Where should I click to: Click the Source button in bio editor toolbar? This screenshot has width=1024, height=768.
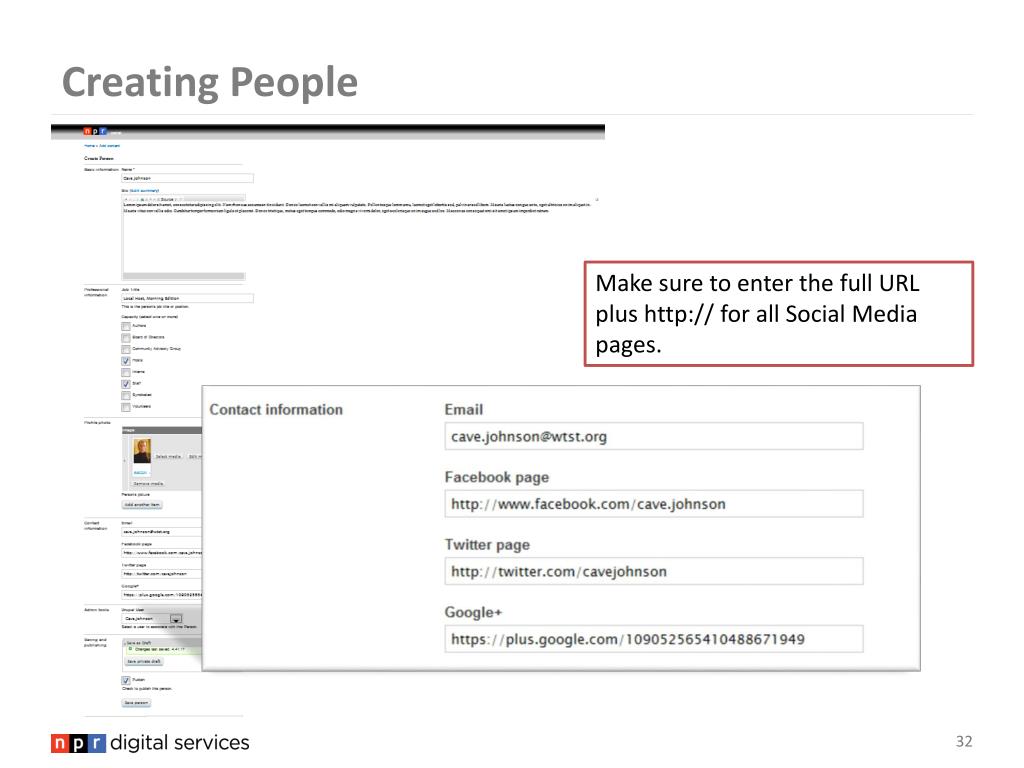pyautogui.click(x=167, y=199)
